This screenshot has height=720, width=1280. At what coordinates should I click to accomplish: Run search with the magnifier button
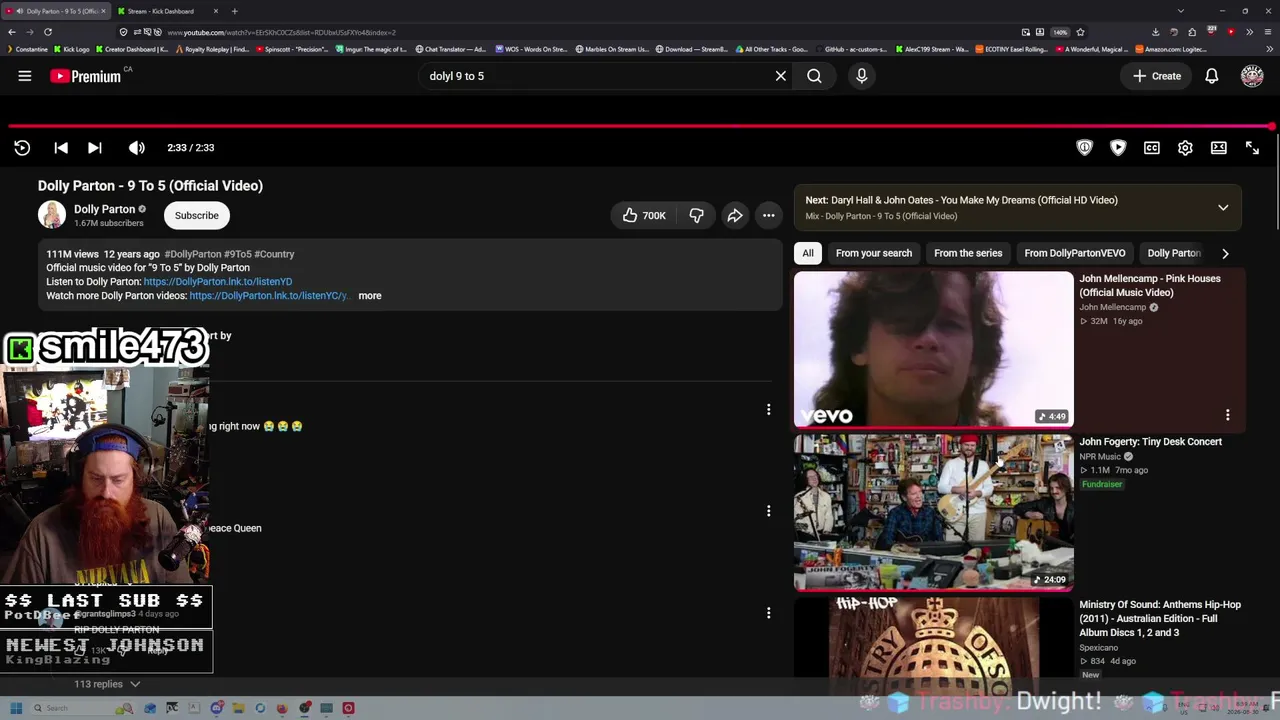(814, 76)
